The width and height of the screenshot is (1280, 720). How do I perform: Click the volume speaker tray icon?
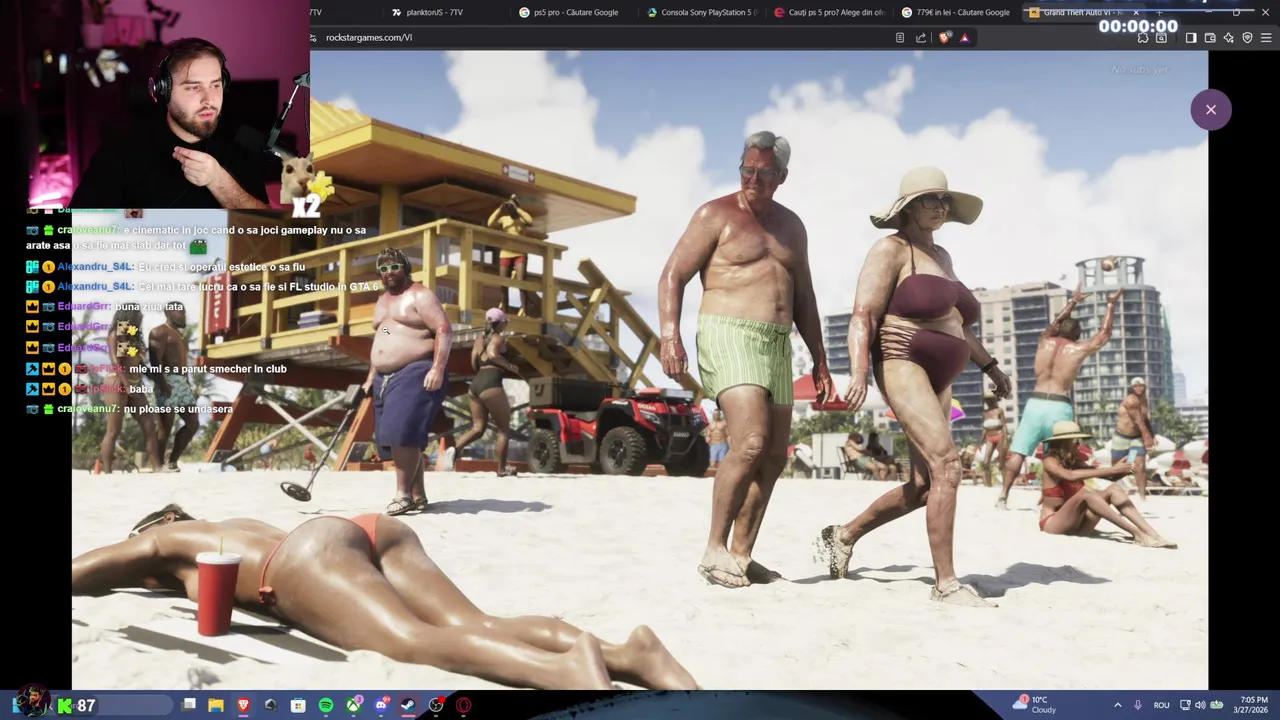[1200, 705]
